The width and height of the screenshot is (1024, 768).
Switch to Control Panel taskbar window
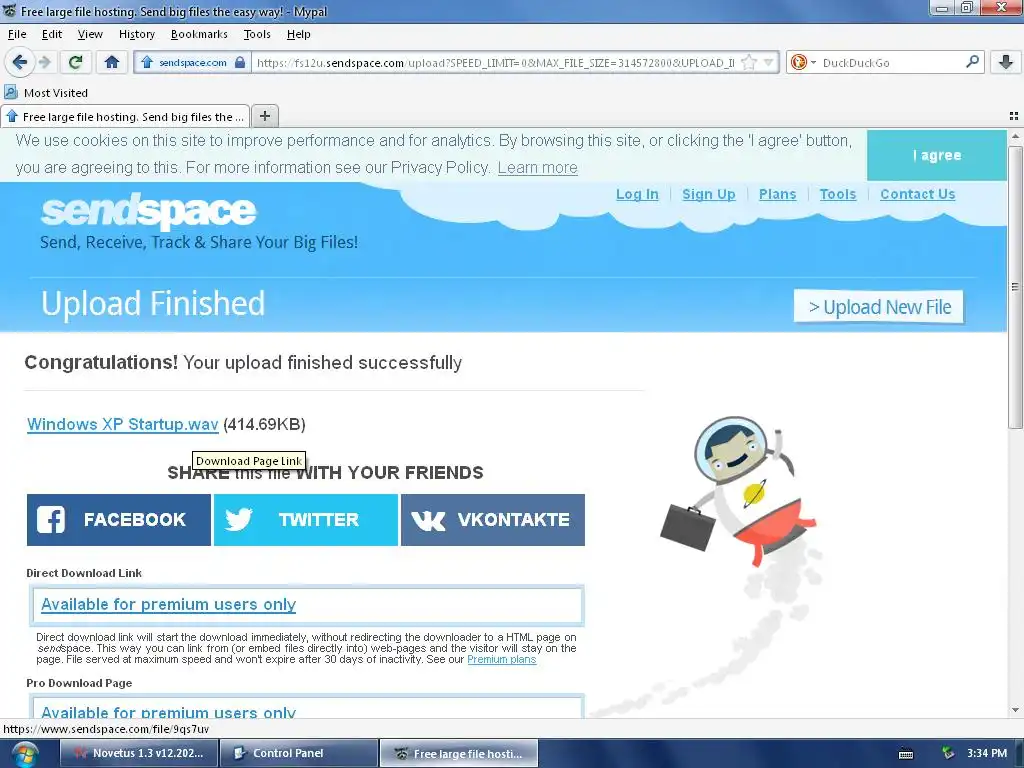(x=298, y=753)
